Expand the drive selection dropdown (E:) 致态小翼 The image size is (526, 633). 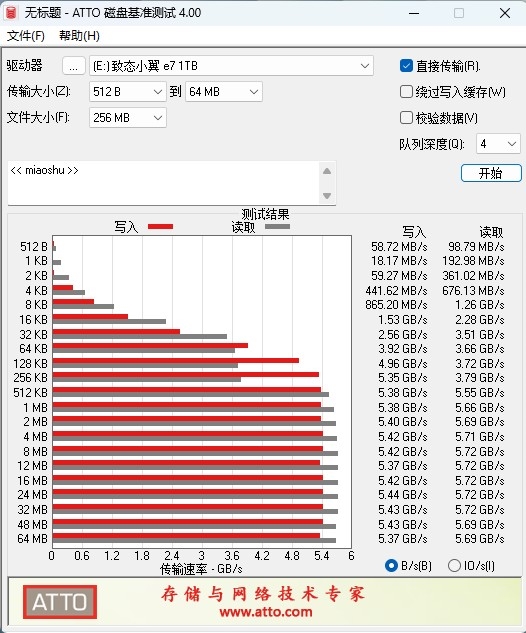(x=231, y=66)
